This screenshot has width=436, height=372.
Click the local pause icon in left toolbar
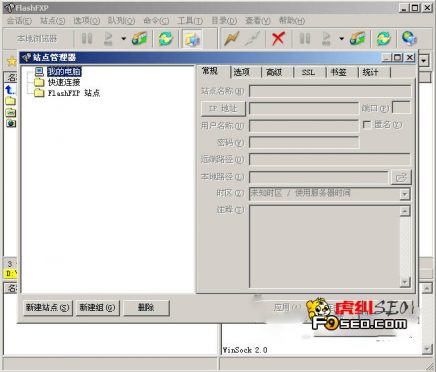[87, 38]
